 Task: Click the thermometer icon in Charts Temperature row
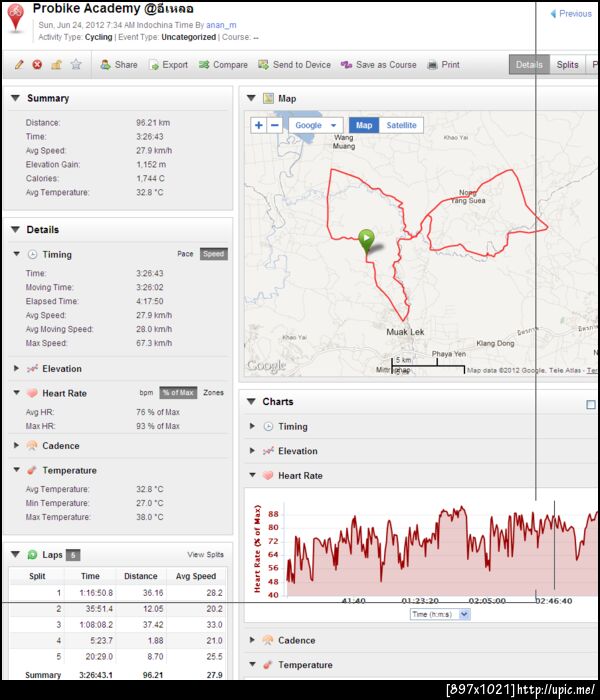[268, 665]
